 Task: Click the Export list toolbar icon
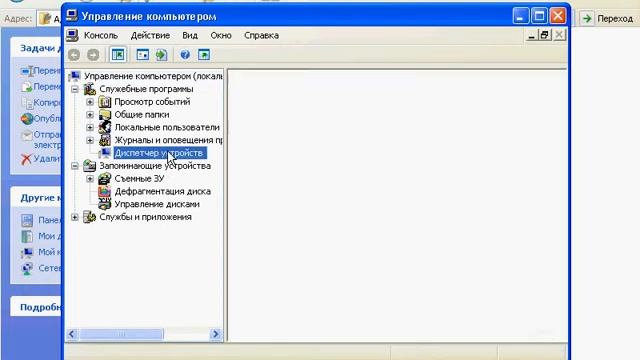coord(162,55)
